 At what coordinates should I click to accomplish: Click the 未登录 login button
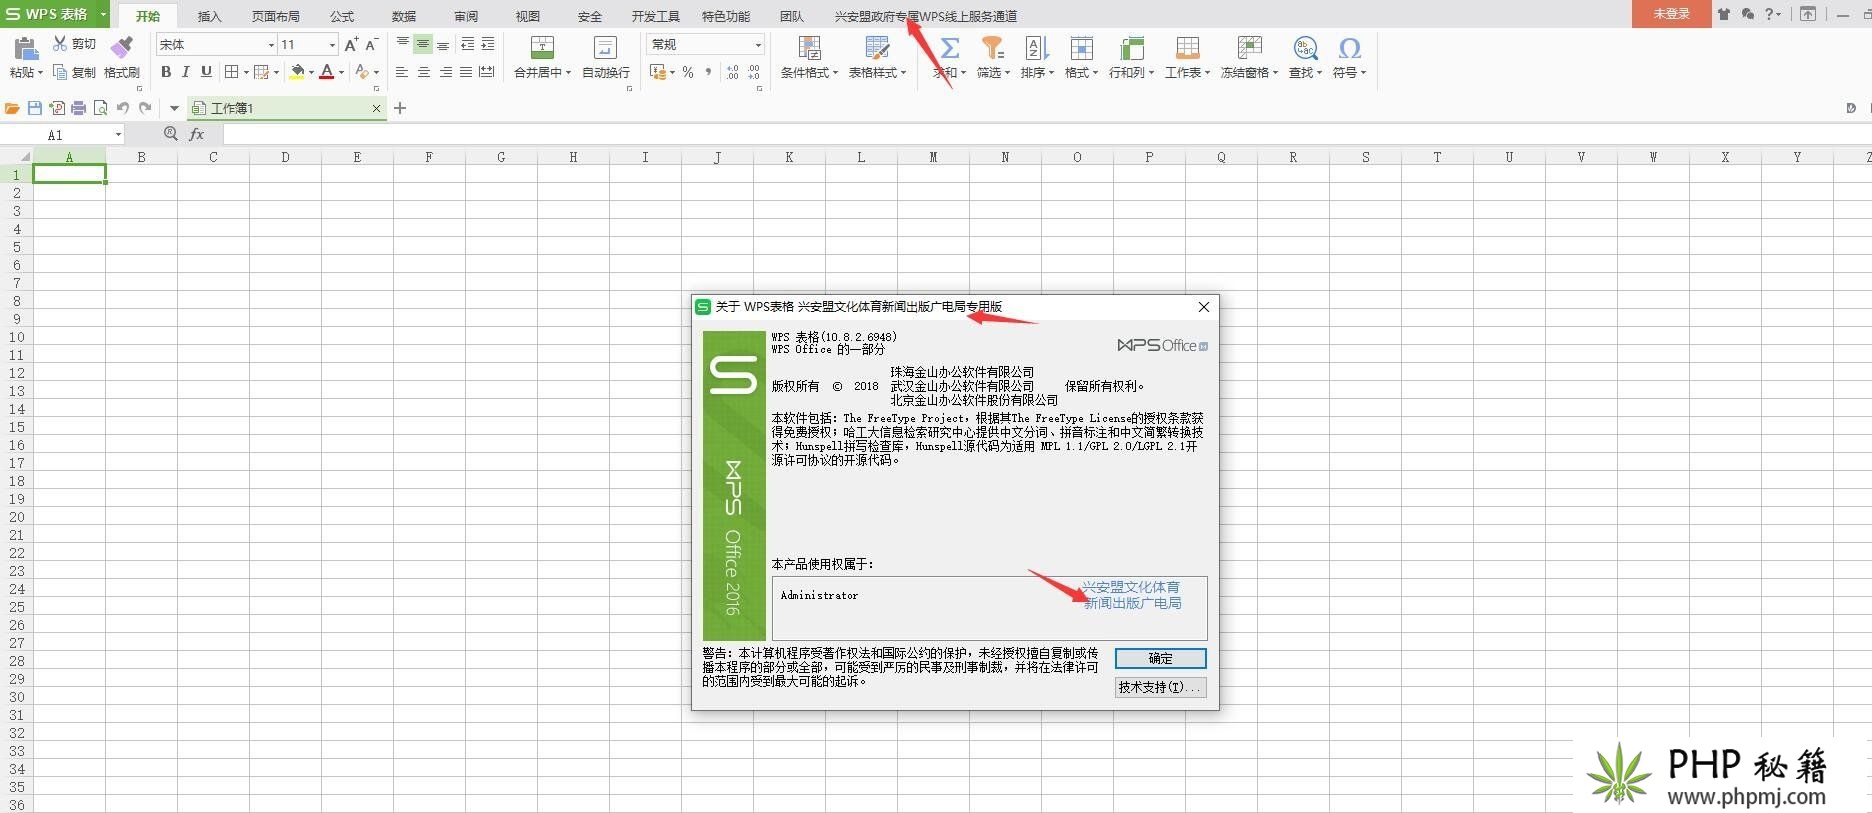pyautogui.click(x=1671, y=14)
